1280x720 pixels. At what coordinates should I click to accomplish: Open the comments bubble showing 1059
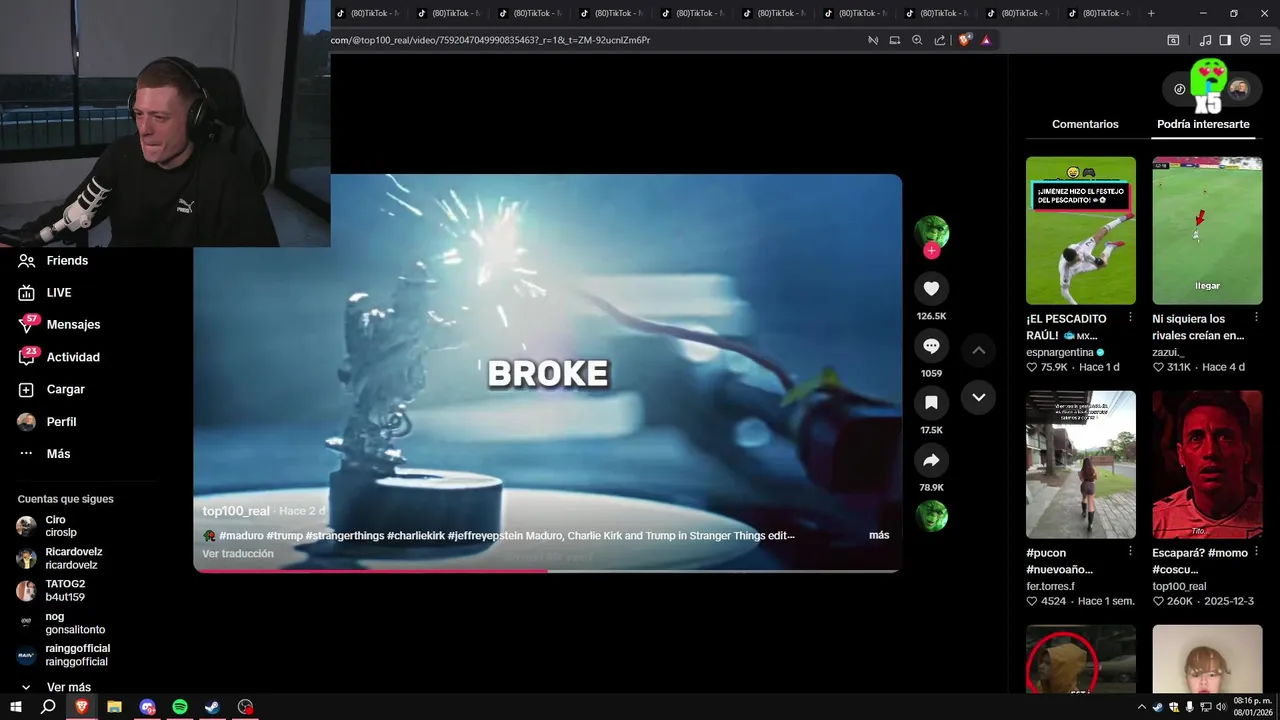(931, 345)
